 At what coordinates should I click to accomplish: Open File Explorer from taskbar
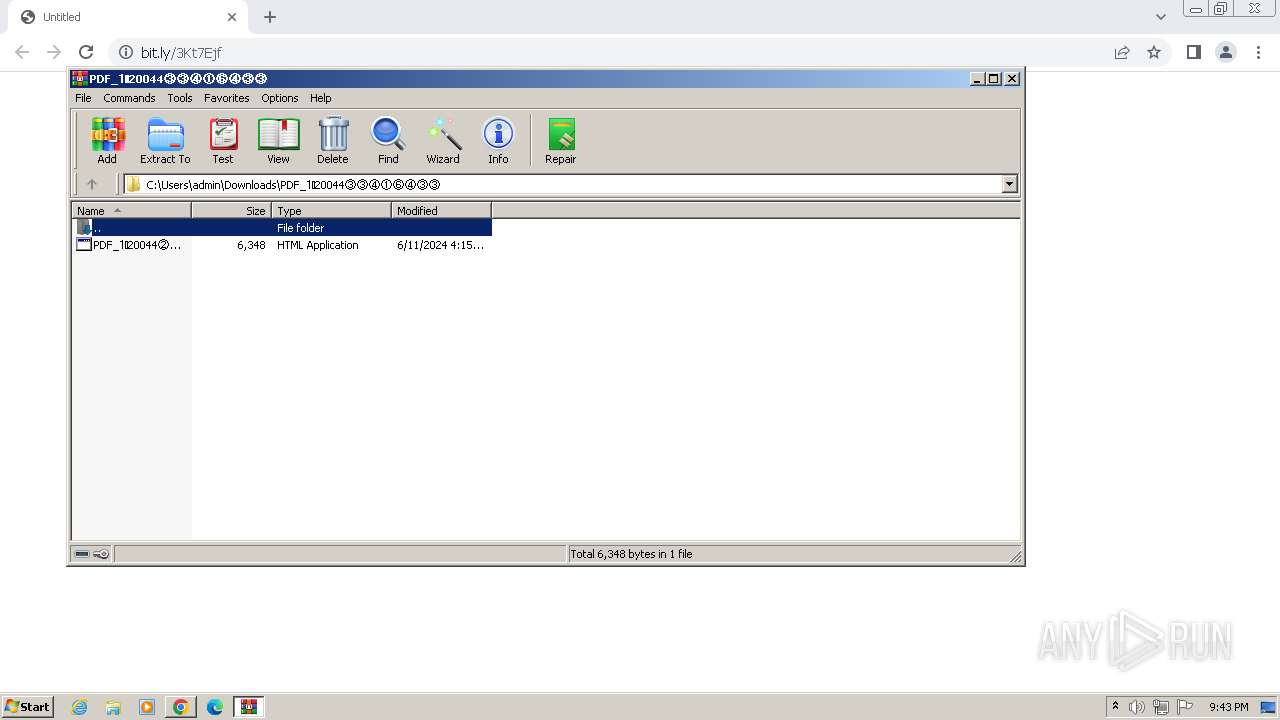(113, 707)
